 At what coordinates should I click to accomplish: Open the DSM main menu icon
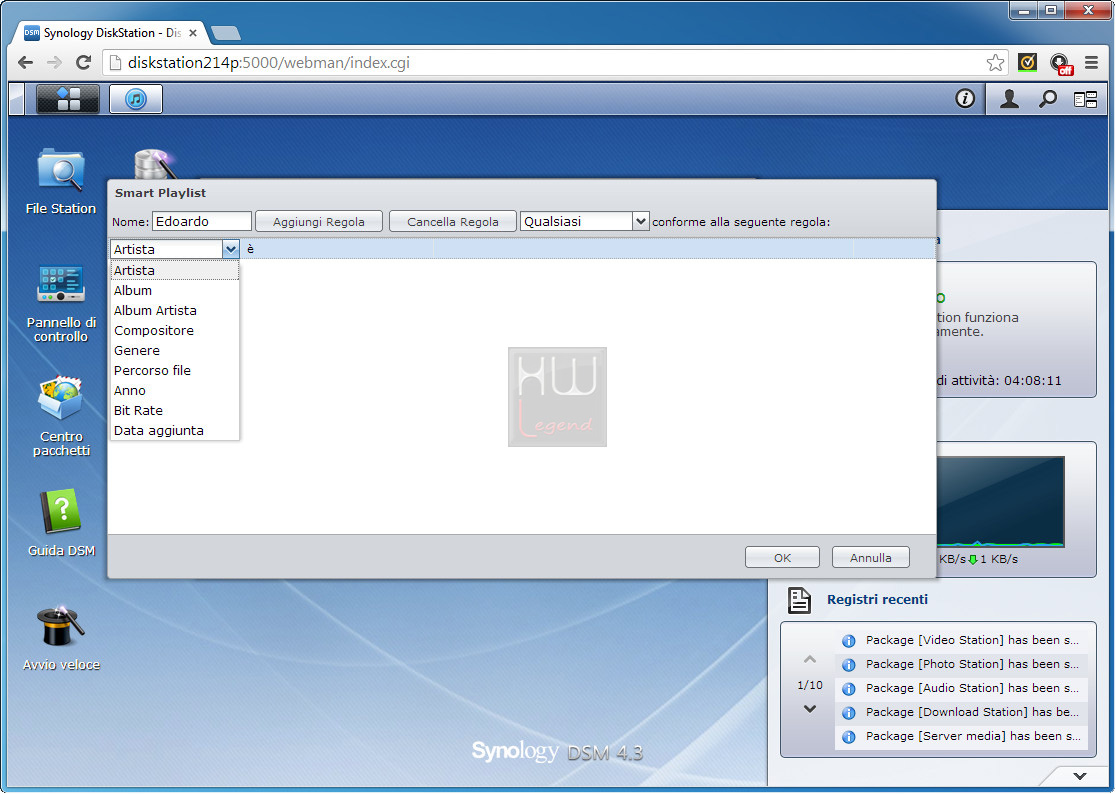click(x=68, y=98)
